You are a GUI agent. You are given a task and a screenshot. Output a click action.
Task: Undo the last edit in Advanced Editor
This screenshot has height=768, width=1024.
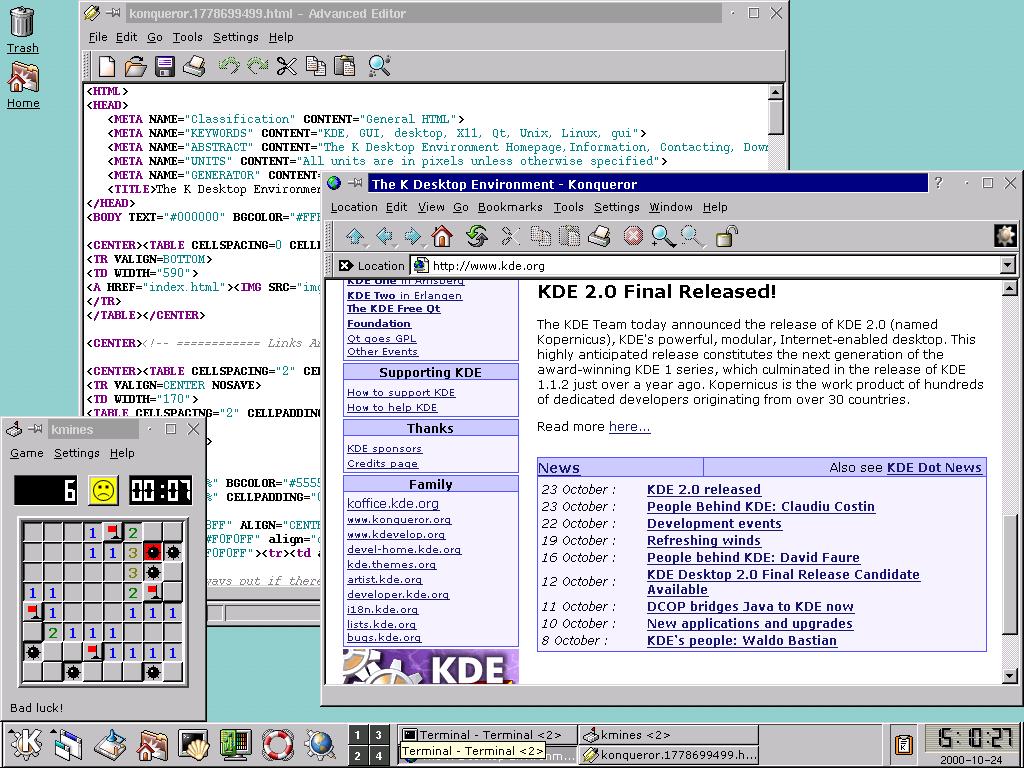coord(228,66)
